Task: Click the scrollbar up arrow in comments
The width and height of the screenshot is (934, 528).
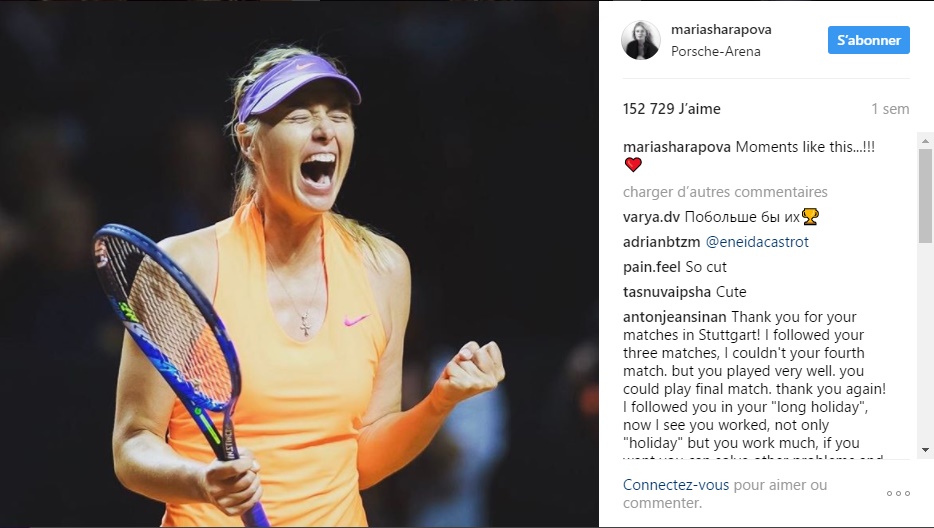Action: (925, 141)
